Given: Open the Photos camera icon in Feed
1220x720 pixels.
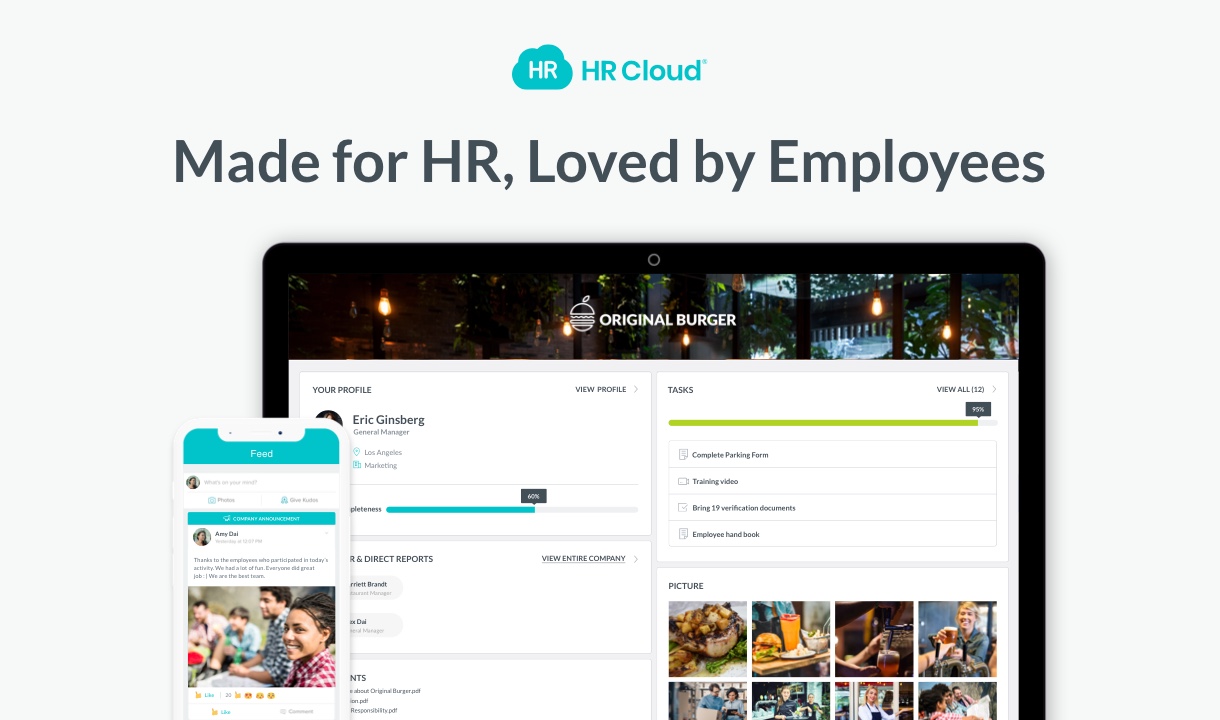Looking at the screenshot, I should [x=212, y=500].
